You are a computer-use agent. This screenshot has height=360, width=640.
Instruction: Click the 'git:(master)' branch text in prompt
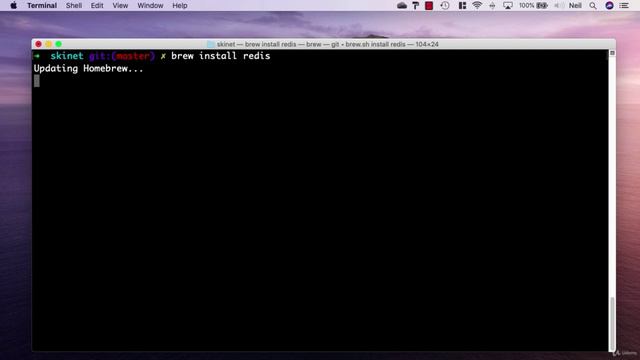122,56
